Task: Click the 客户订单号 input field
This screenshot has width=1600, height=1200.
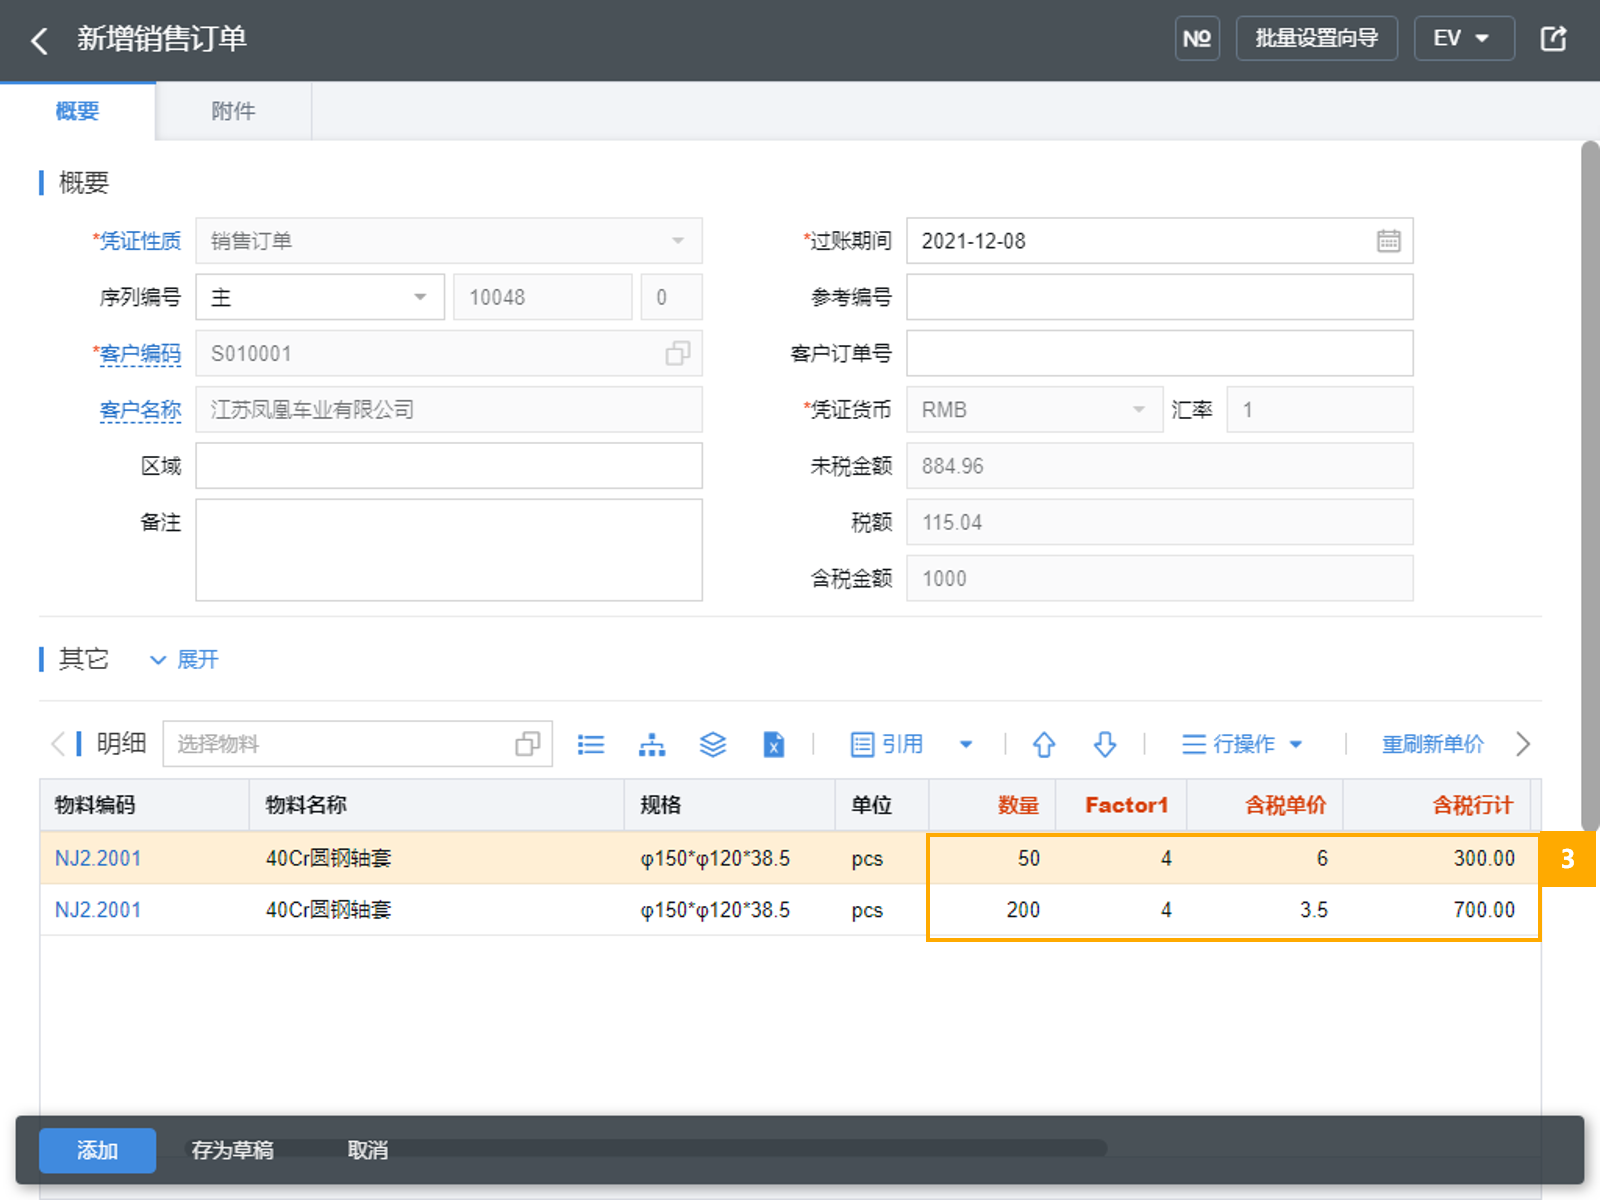Action: (1160, 353)
